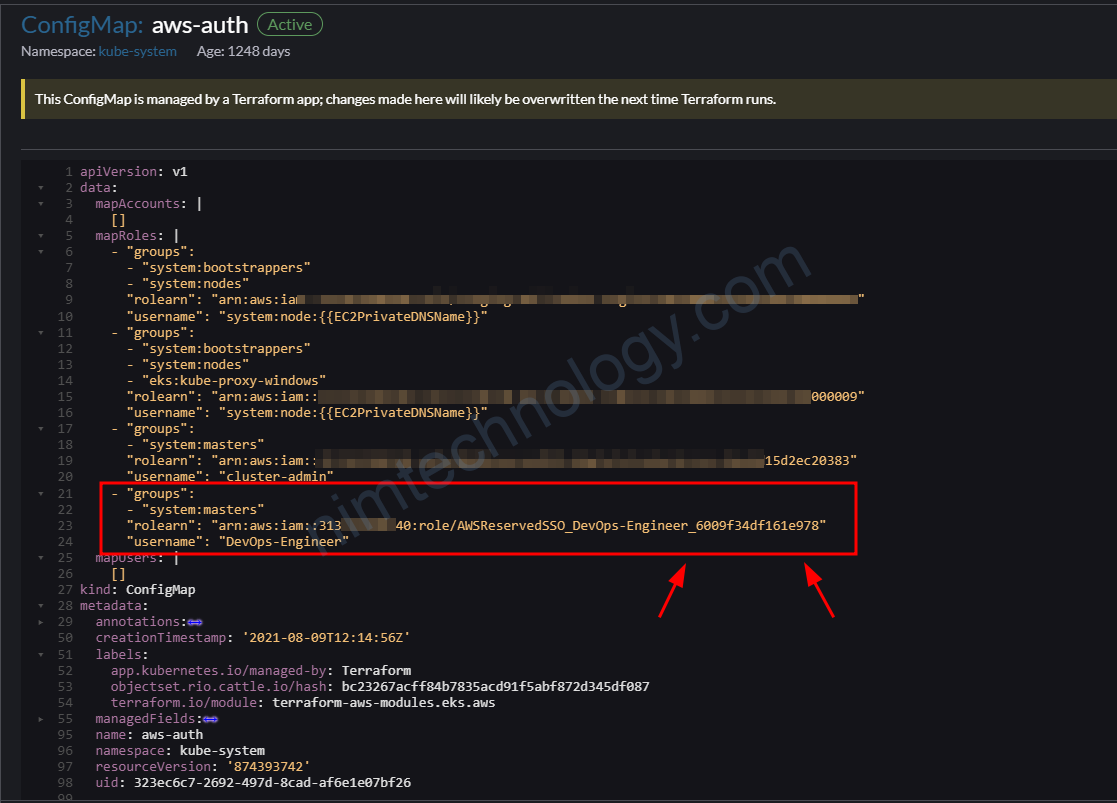Collapse the mapUsers block fold arrow
The height and width of the screenshot is (803, 1117).
(40, 558)
